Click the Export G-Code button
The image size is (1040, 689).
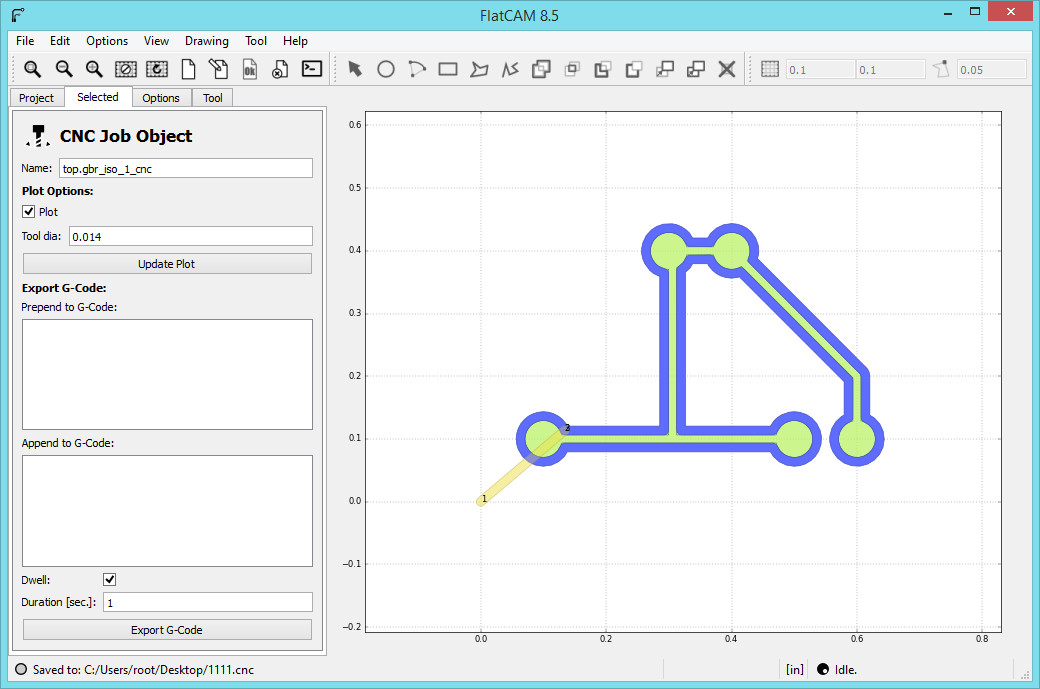(166, 630)
